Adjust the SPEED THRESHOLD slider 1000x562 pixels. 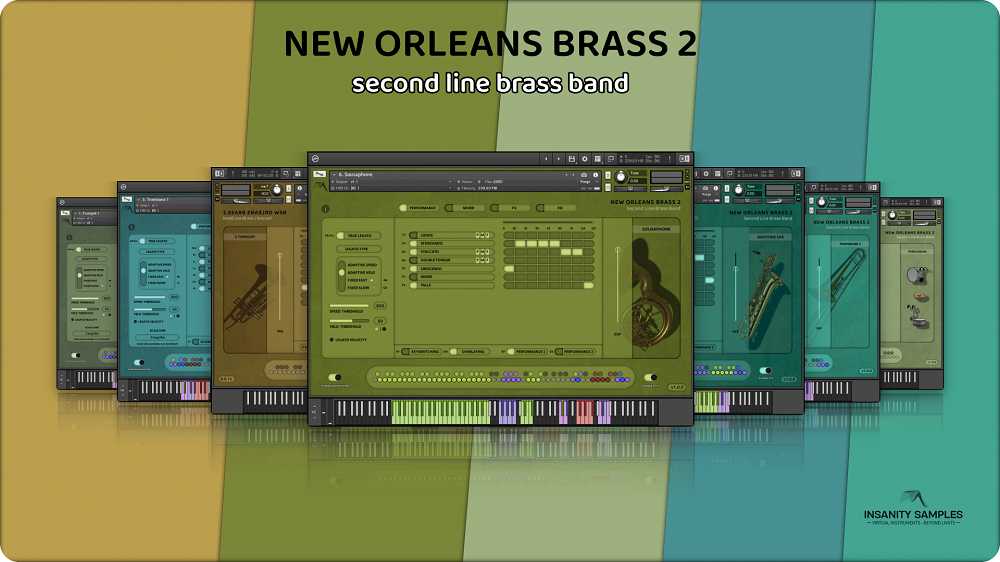[x=349, y=306]
